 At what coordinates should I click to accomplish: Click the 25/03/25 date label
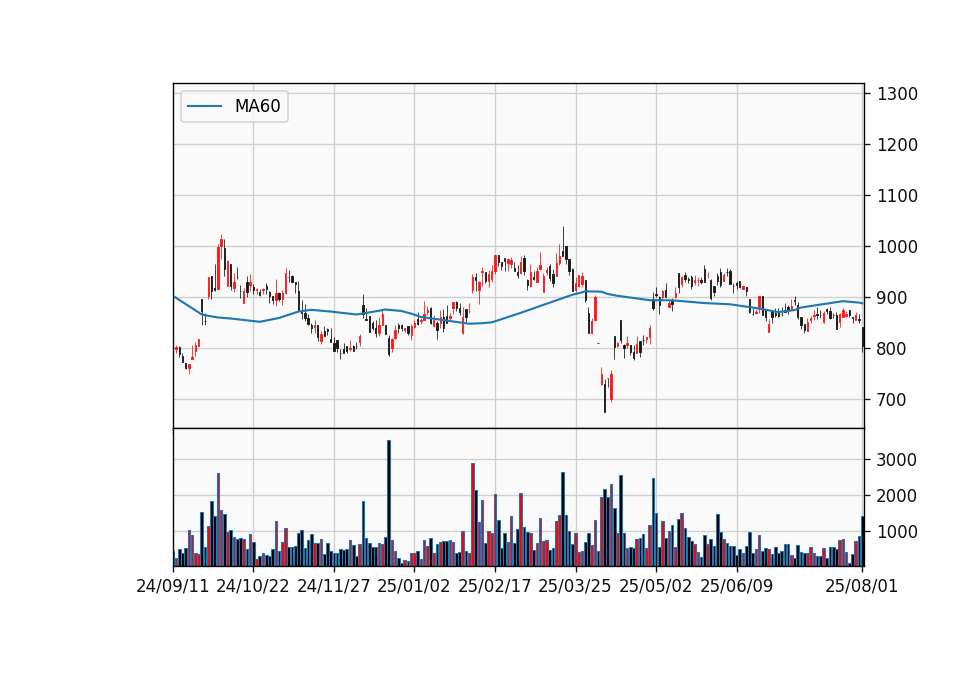pos(575,586)
